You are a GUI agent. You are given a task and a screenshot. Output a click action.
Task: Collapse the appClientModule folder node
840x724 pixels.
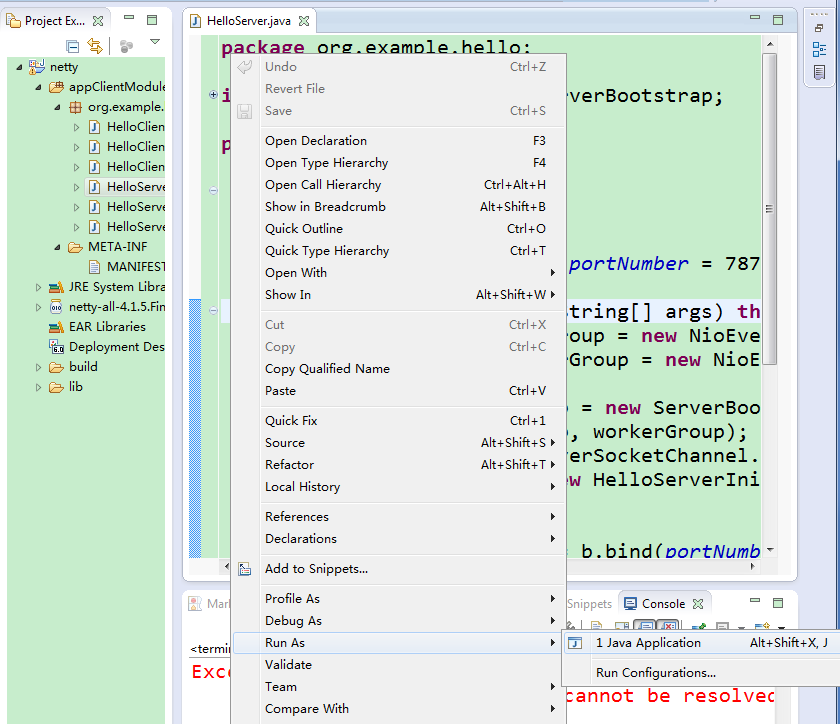[38, 87]
